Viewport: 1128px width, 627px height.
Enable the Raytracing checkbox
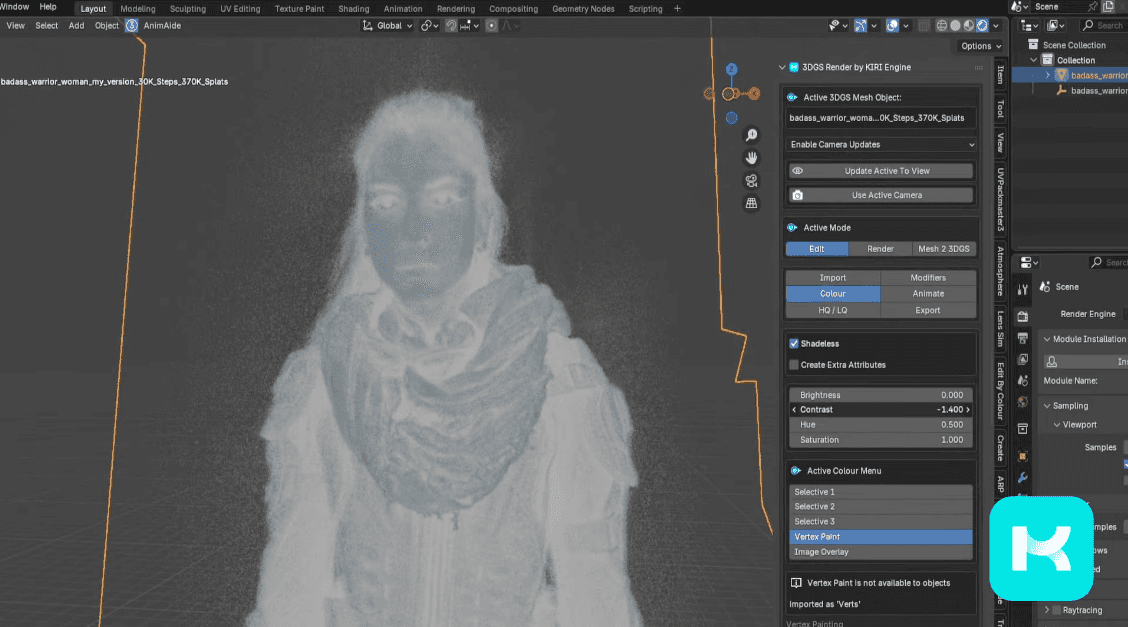coord(1058,609)
